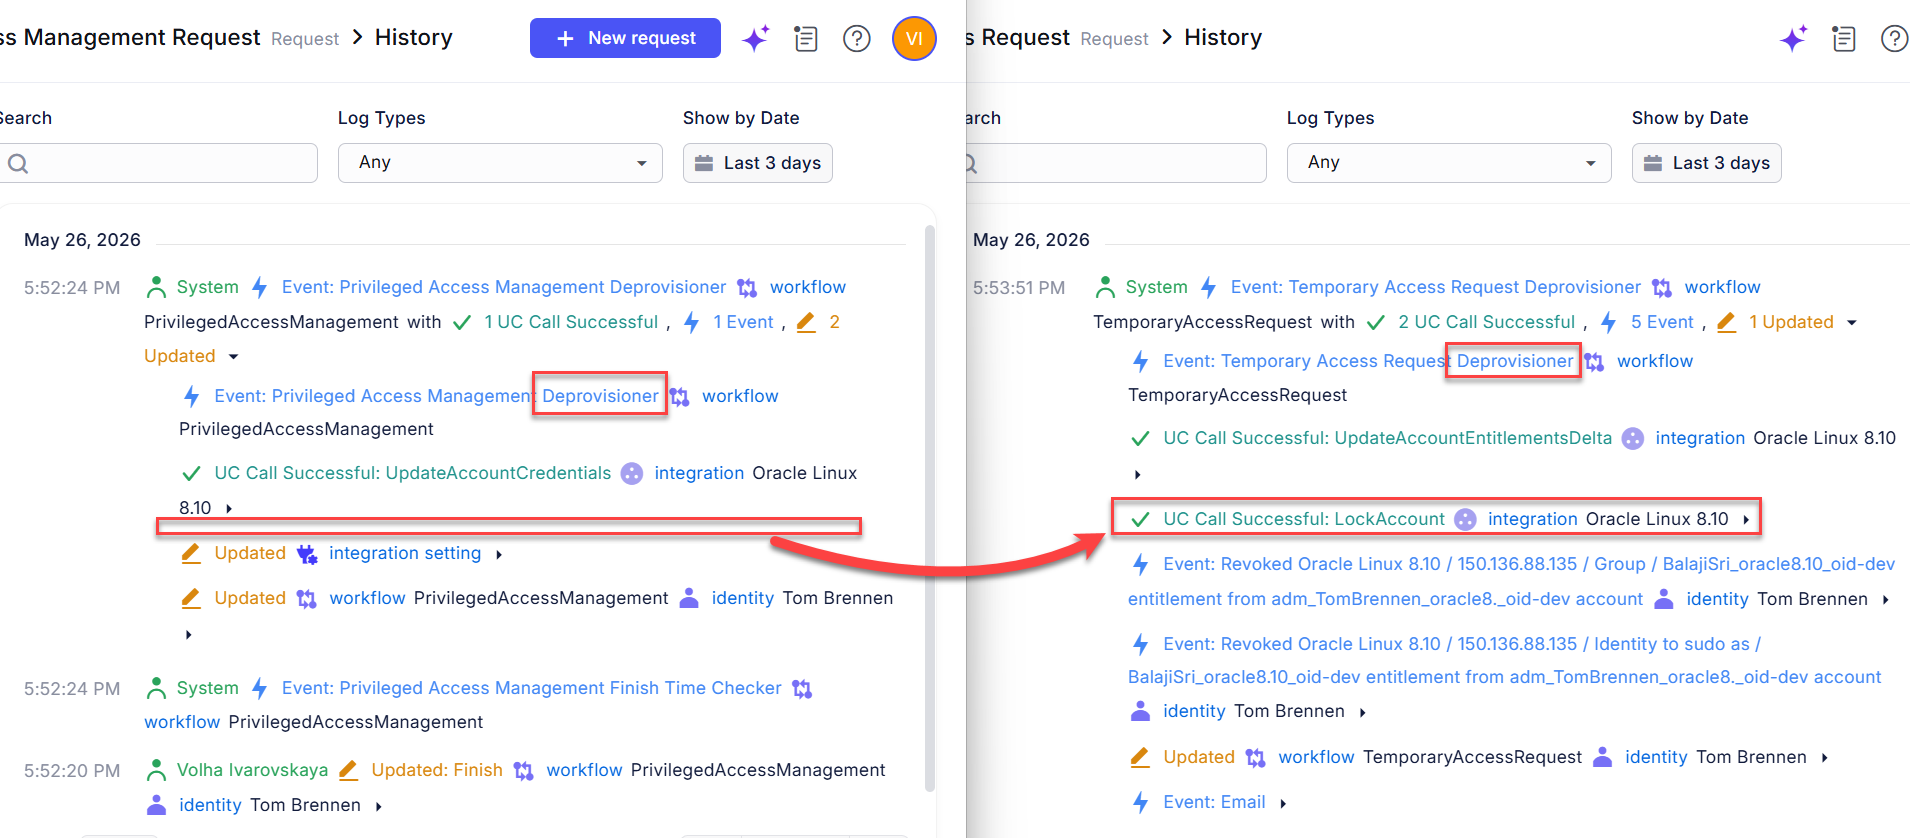This screenshot has width=1910, height=838.
Task: Open Temporary Access Request Deprovisioner event header link
Action: click(1436, 288)
